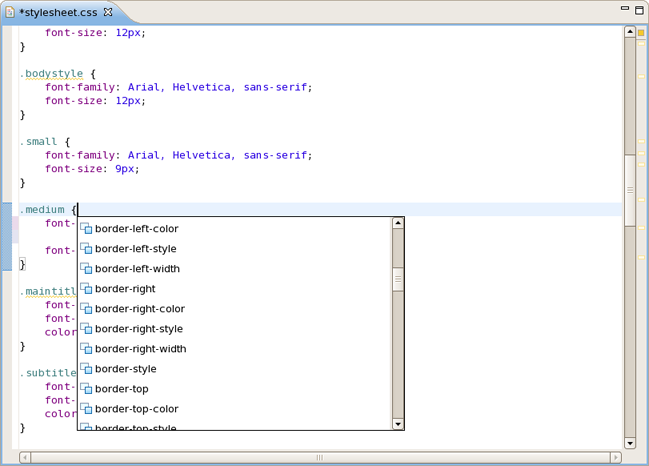Viewport: 649px width, 466px height.
Task: Click the property icon beside border-top-color
Action: (86, 408)
